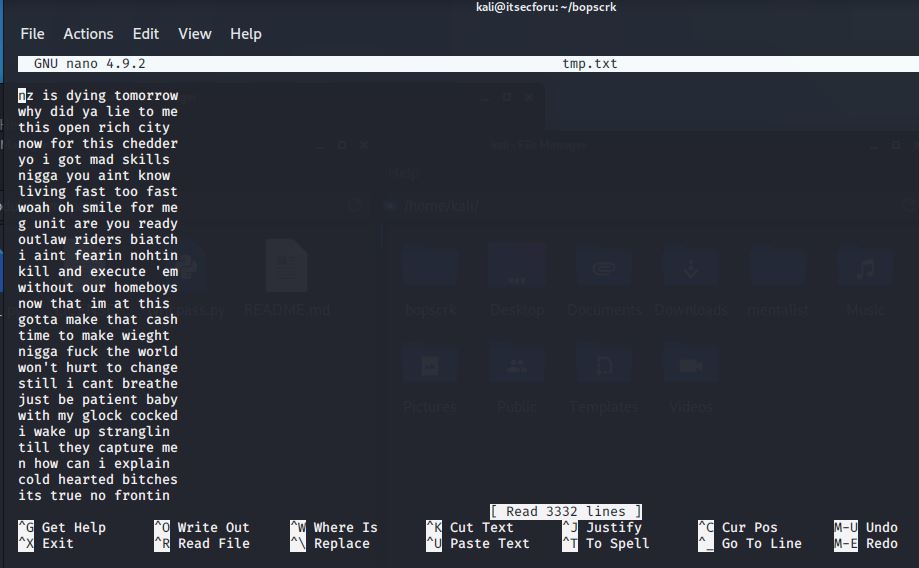Place cursor on line 'won't hurt to change'

pyautogui.click(x=98, y=368)
